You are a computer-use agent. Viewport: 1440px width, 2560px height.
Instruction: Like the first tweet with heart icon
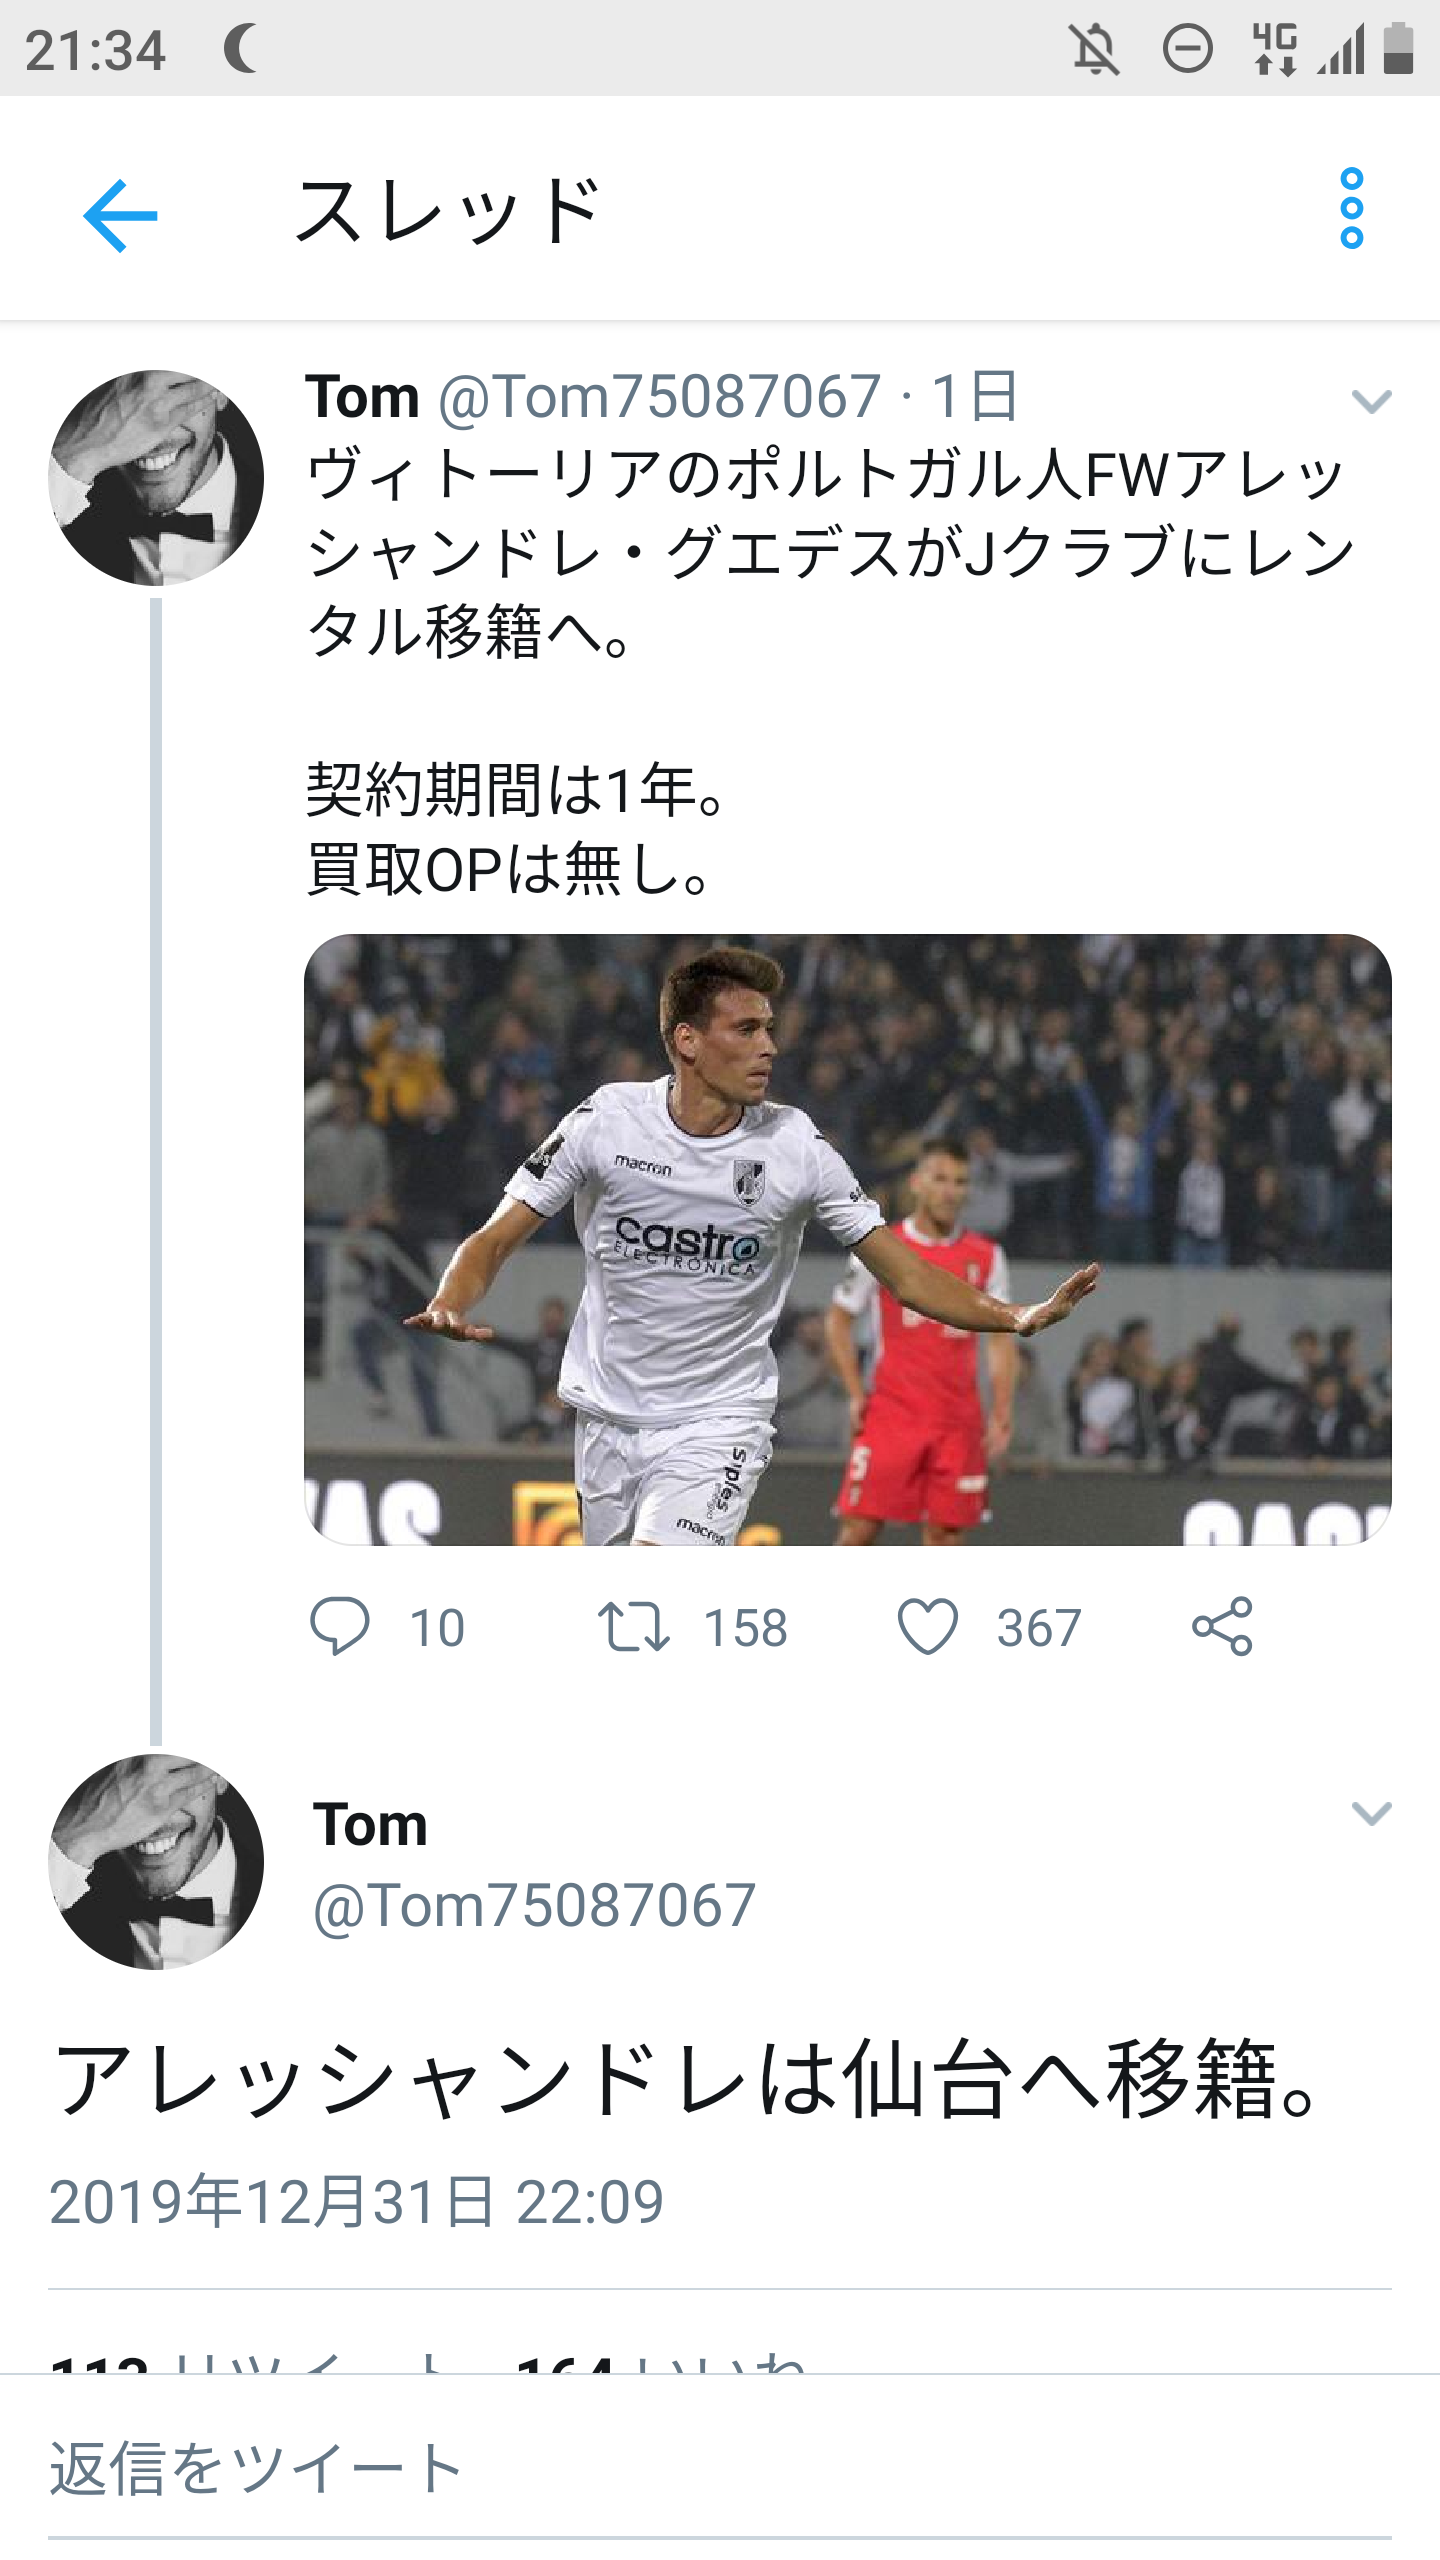[x=928, y=1626]
